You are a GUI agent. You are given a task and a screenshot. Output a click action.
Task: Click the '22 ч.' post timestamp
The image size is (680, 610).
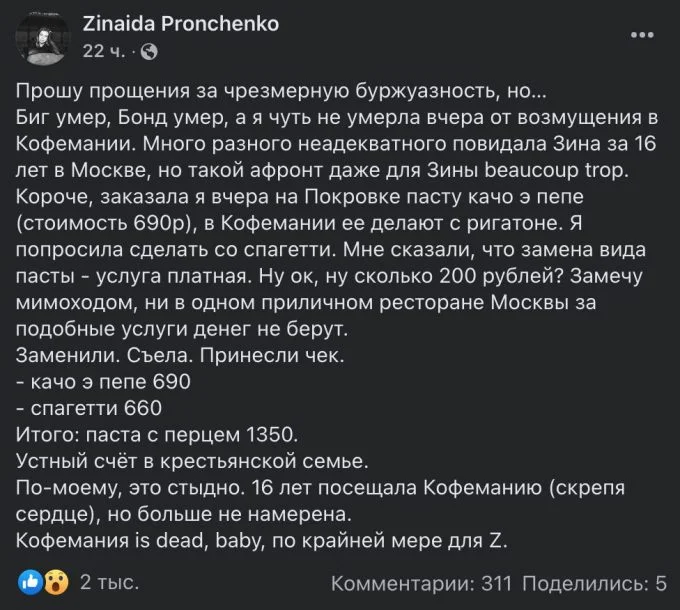pos(104,52)
